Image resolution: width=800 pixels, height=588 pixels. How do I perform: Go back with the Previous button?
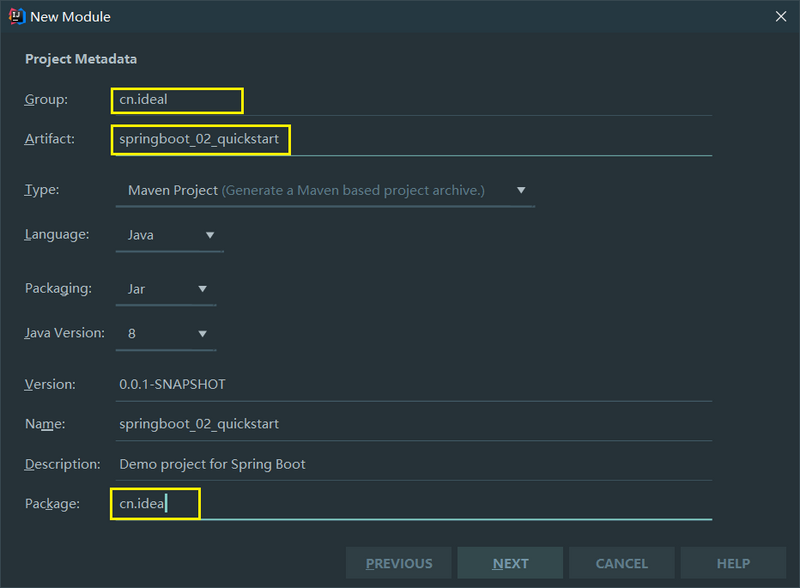(399, 563)
